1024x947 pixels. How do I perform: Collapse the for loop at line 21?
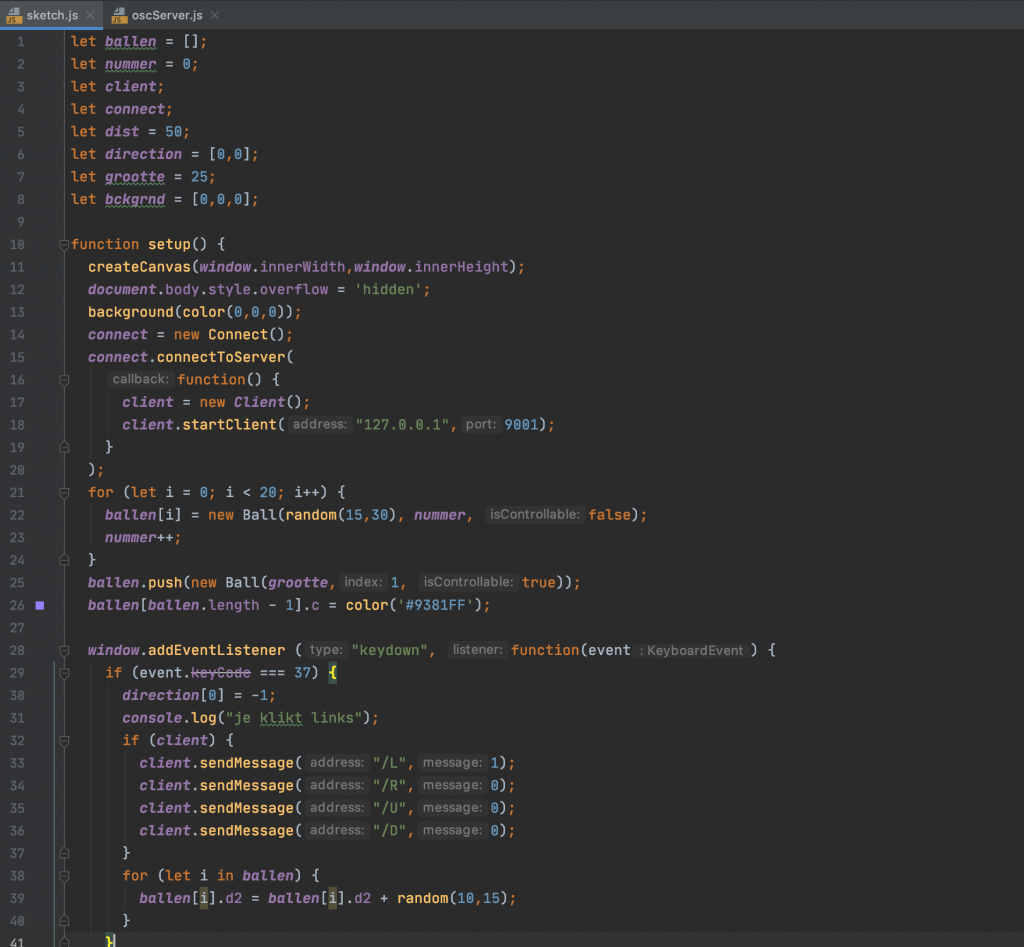click(64, 493)
